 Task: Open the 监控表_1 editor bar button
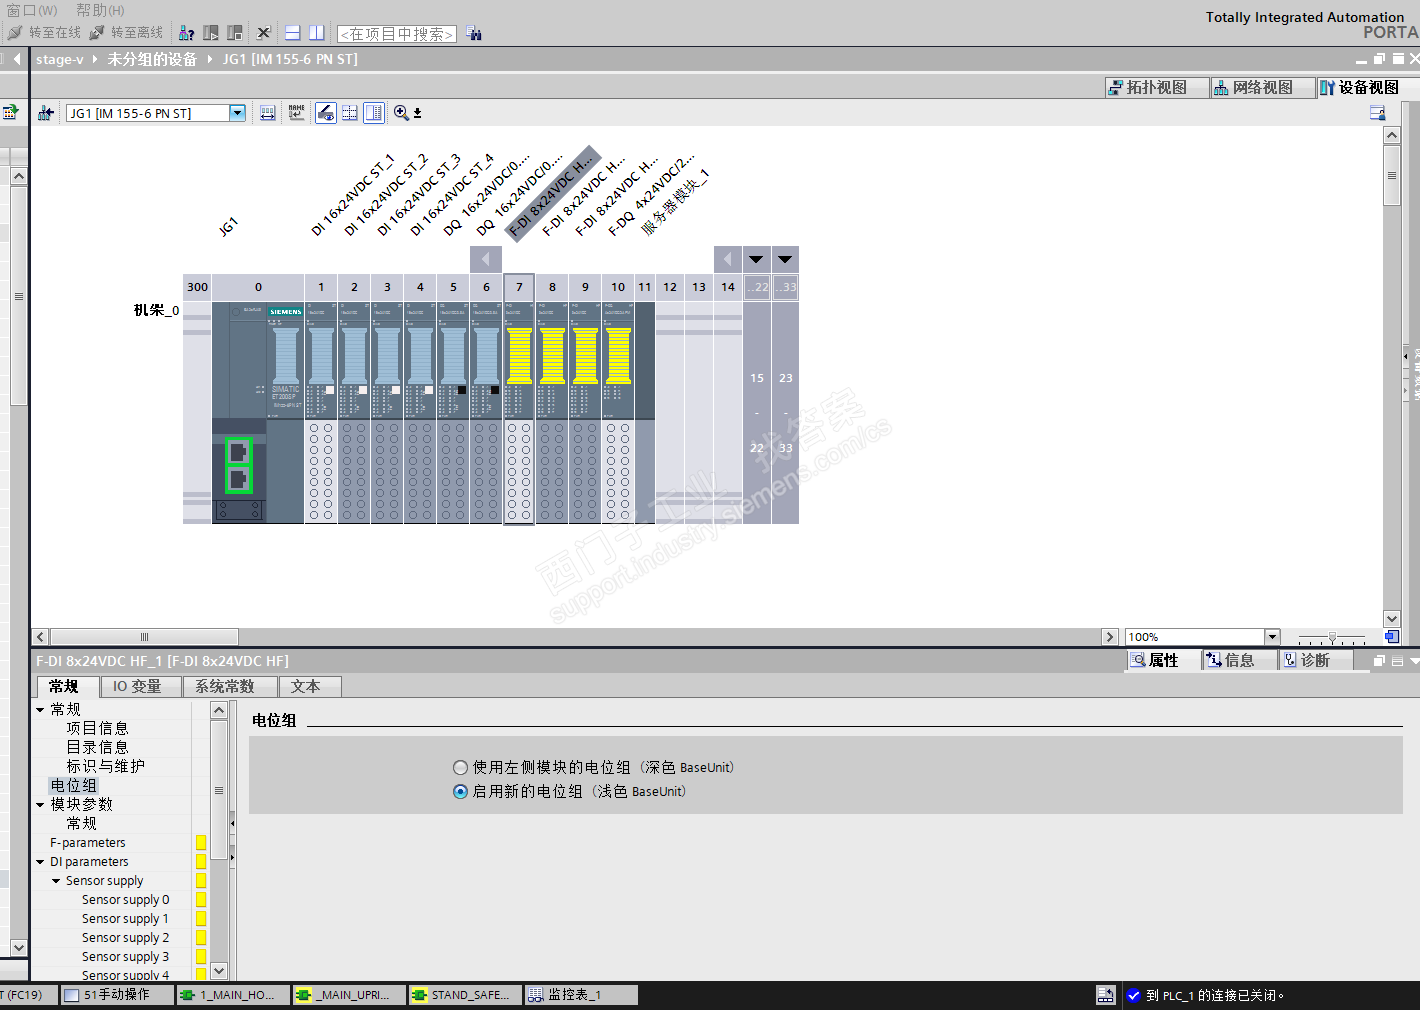tap(583, 995)
